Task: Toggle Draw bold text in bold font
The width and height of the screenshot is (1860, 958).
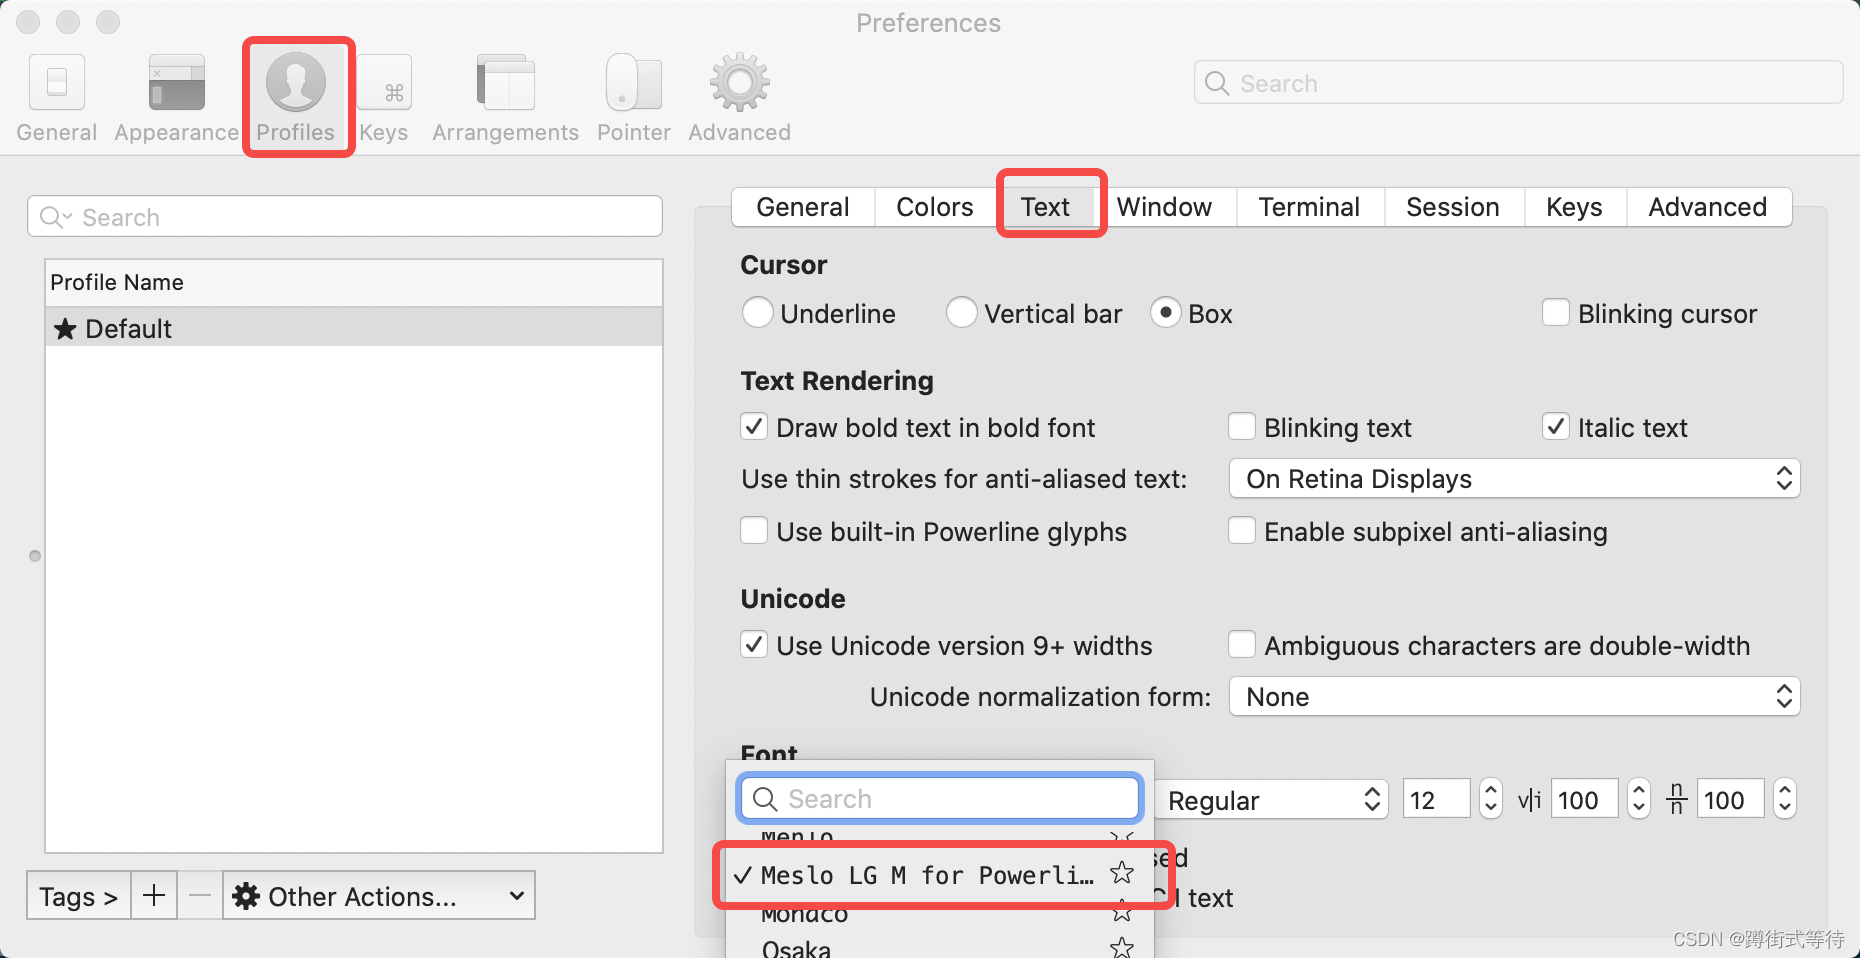Action: (x=754, y=427)
